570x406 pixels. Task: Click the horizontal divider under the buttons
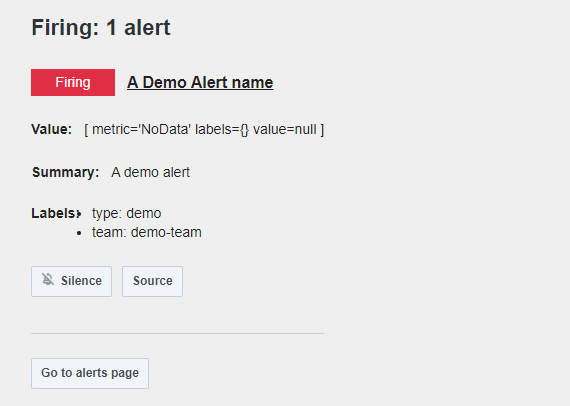click(177, 333)
